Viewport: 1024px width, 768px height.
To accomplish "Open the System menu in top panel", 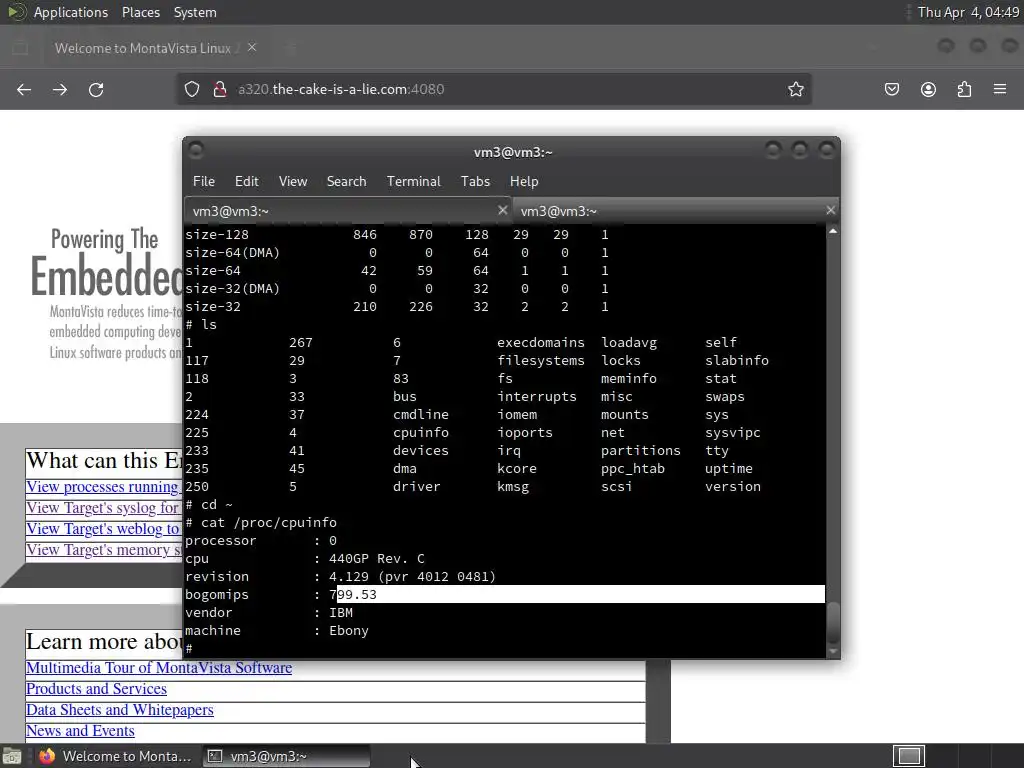I will point(195,12).
